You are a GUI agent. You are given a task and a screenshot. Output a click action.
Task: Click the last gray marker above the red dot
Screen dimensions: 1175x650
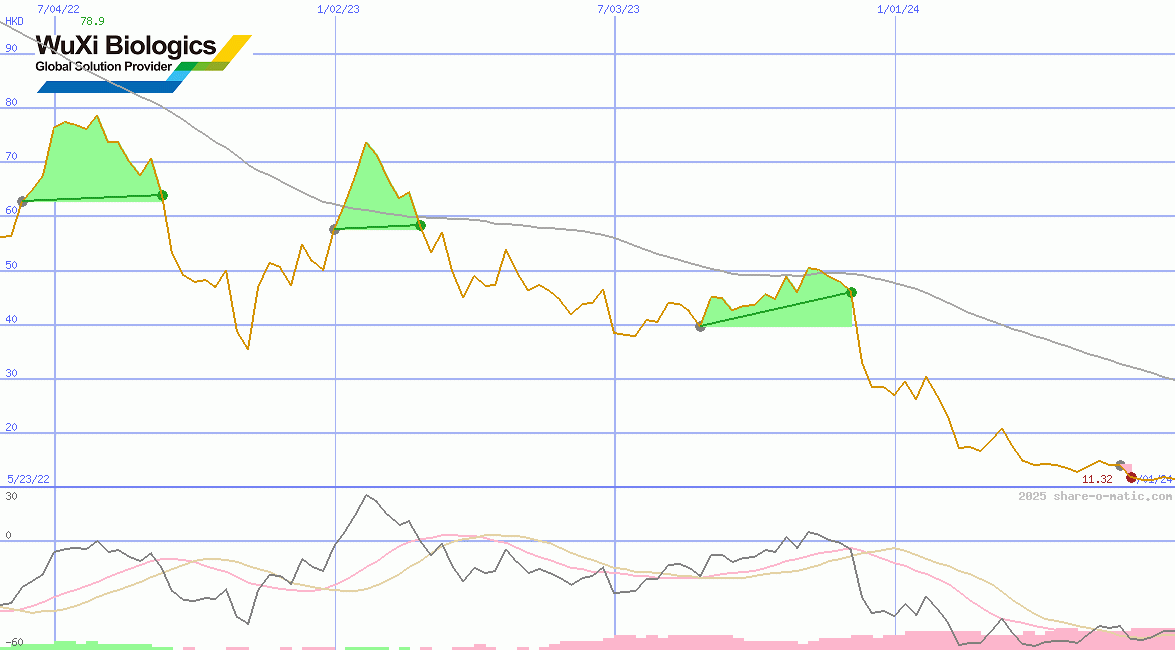pyautogui.click(x=1120, y=466)
